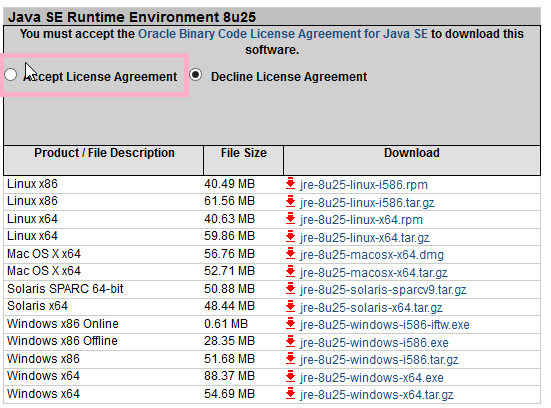Download jre-8u25-linux-x64.rpm link
Viewport: 551px width, 408px height.
(361, 220)
